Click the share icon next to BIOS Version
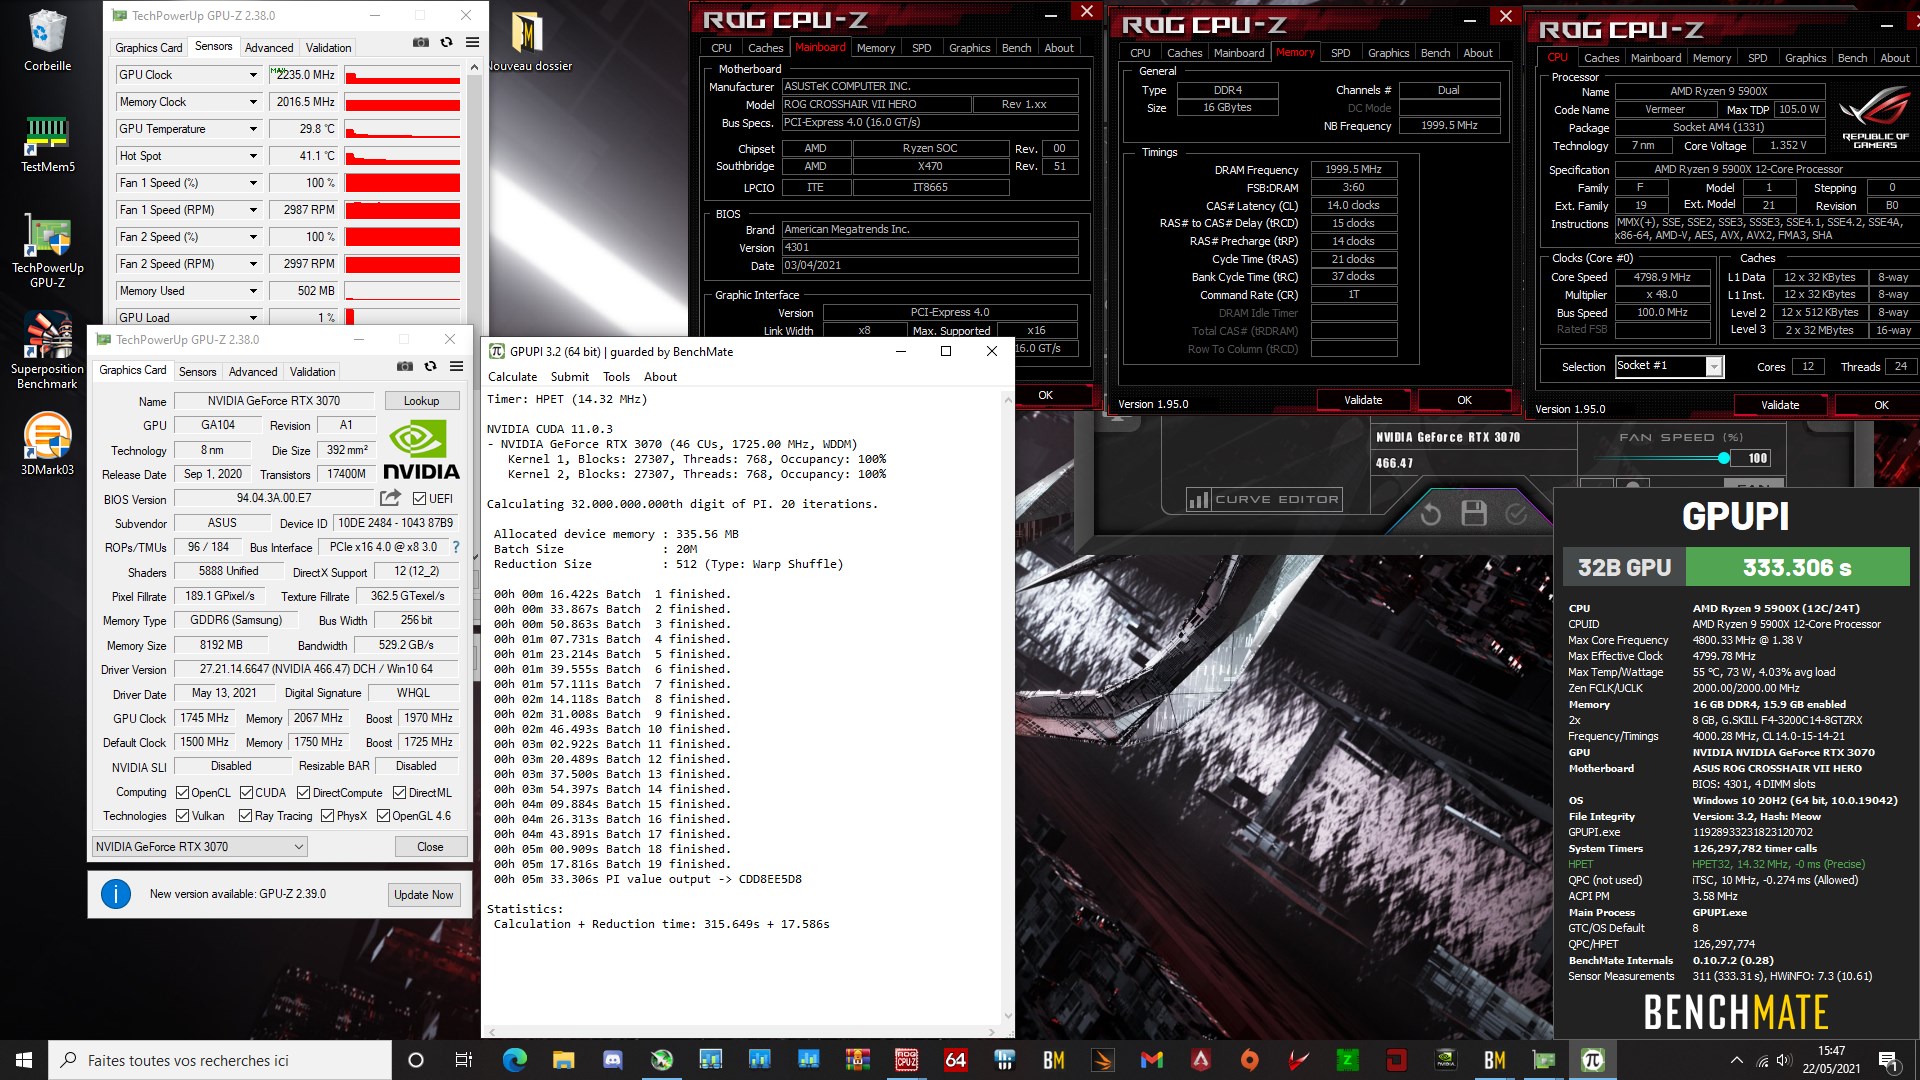 coord(390,497)
